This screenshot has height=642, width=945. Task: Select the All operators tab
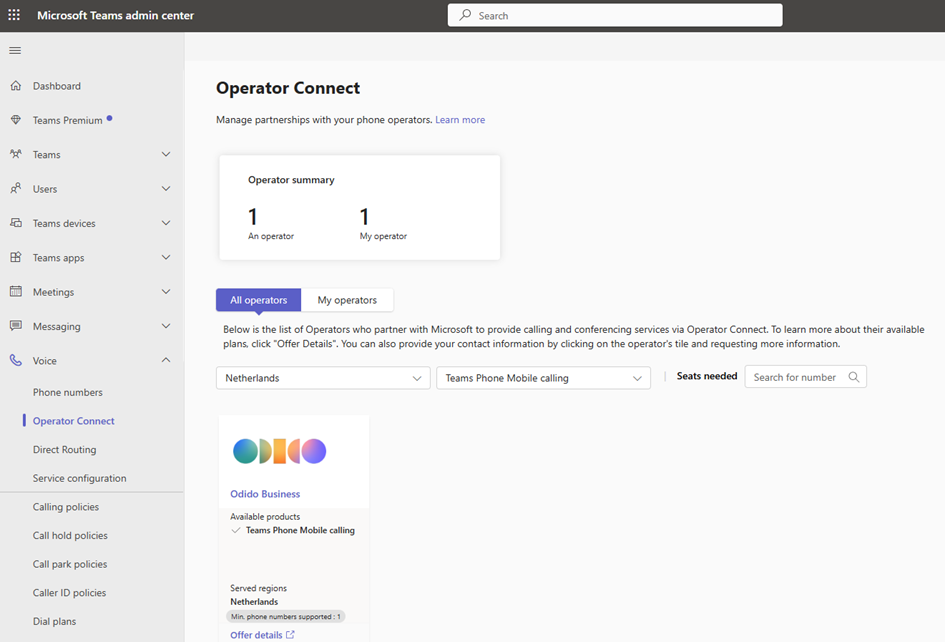[258, 300]
